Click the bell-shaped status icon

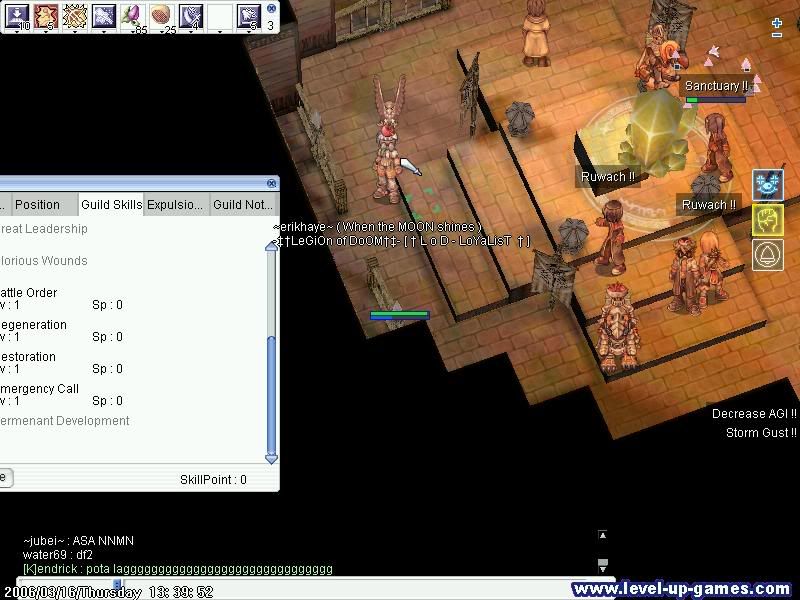click(768, 254)
